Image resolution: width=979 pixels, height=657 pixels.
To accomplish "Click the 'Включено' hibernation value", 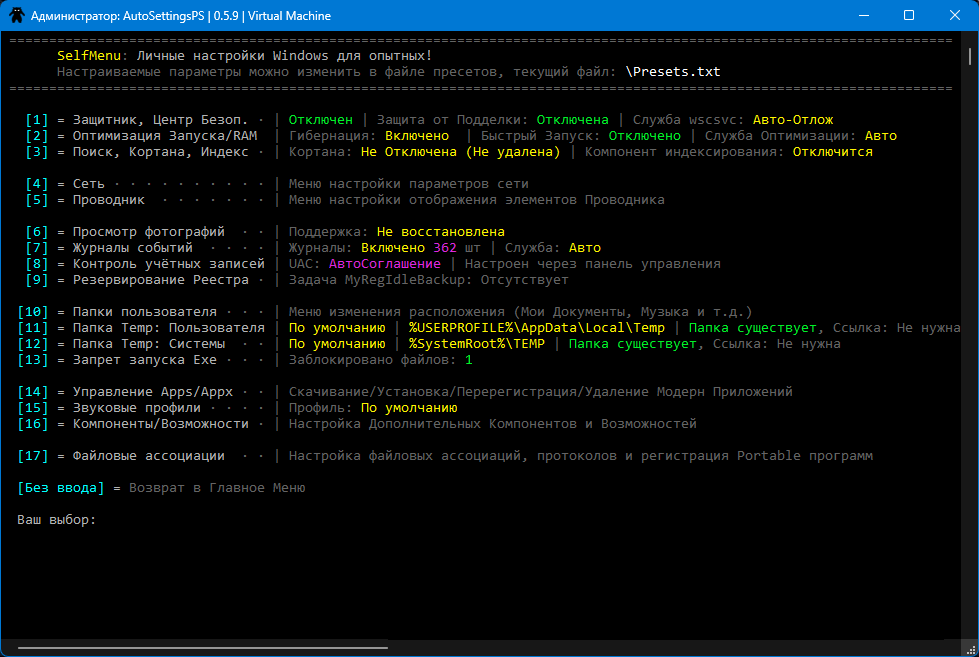I will point(416,136).
